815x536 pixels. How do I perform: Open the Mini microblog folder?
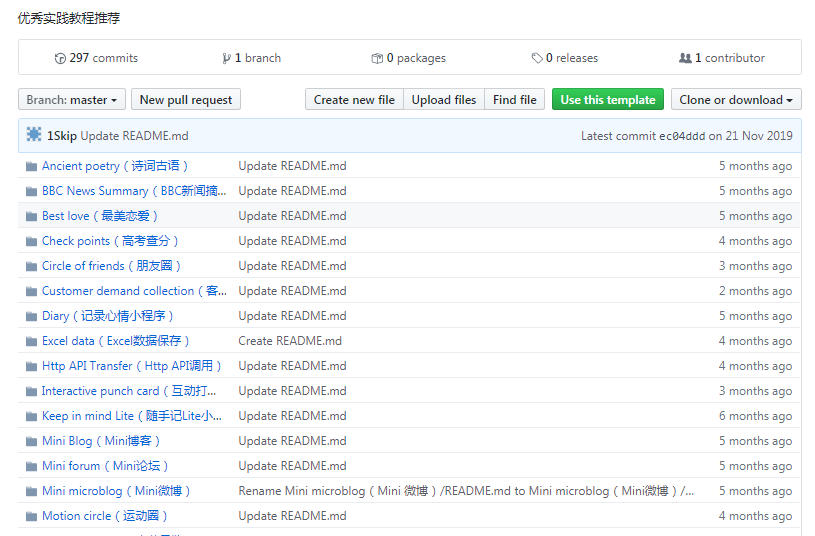coord(116,490)
